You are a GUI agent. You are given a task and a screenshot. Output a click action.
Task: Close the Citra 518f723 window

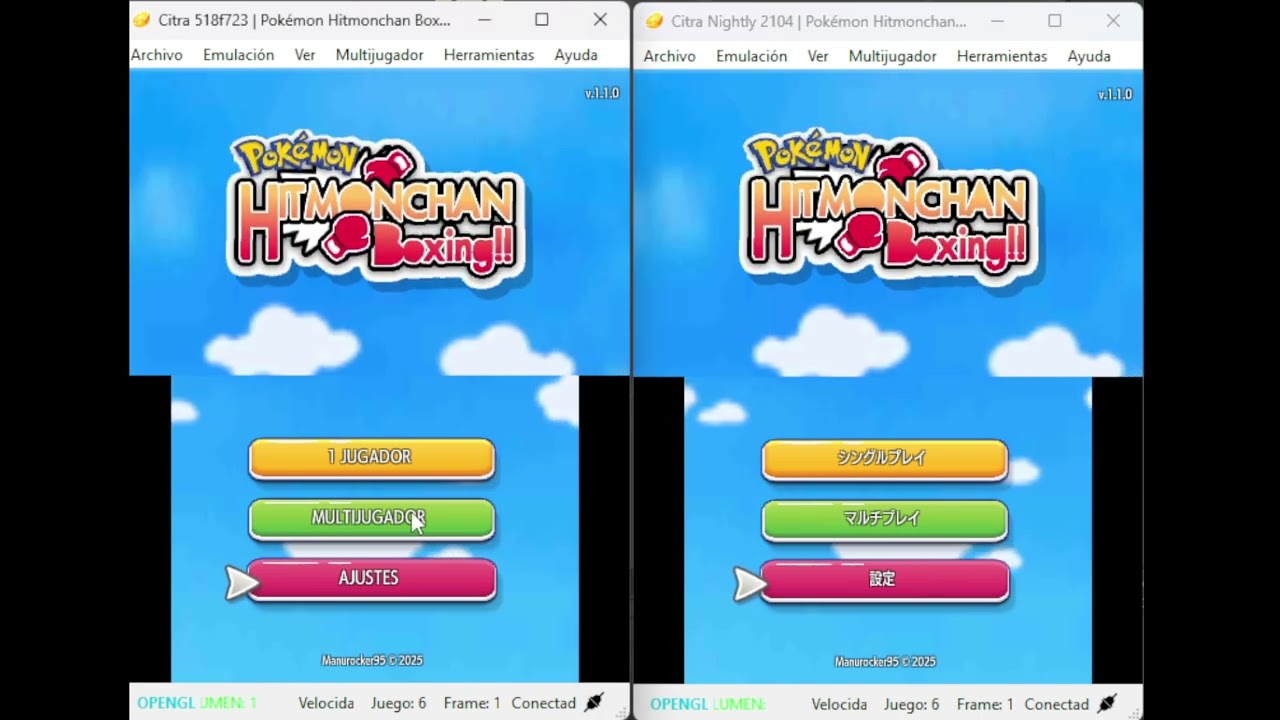(600, 20)
